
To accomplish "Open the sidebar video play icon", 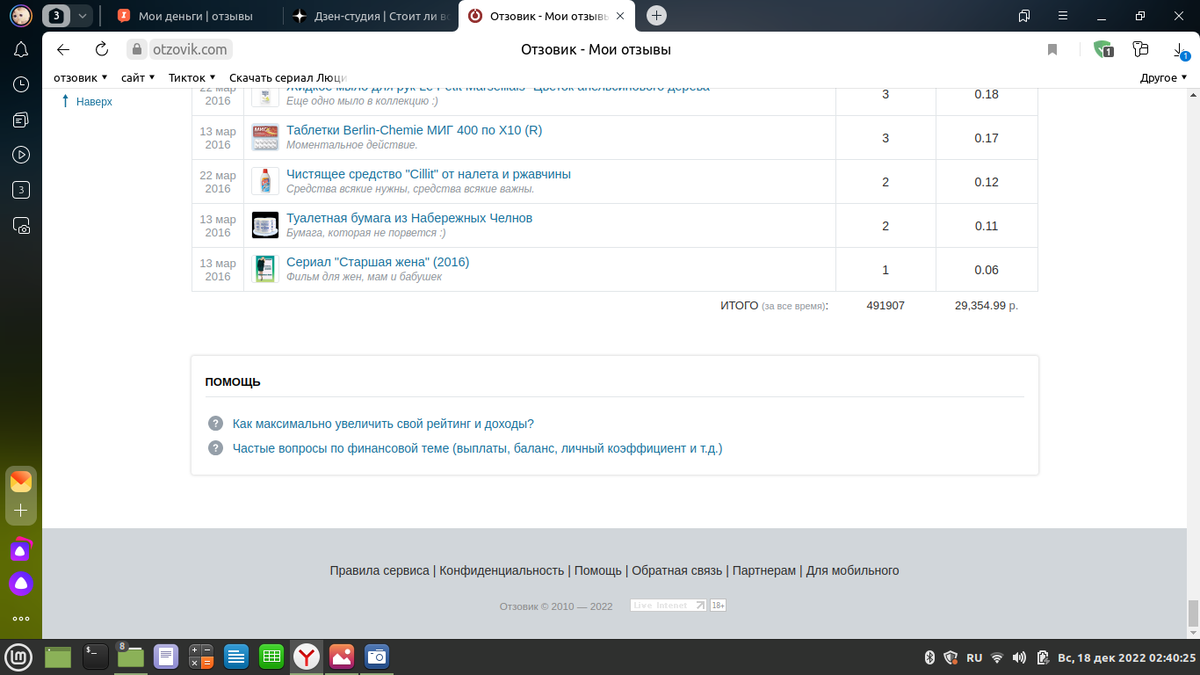I will [x=21, y=155].
